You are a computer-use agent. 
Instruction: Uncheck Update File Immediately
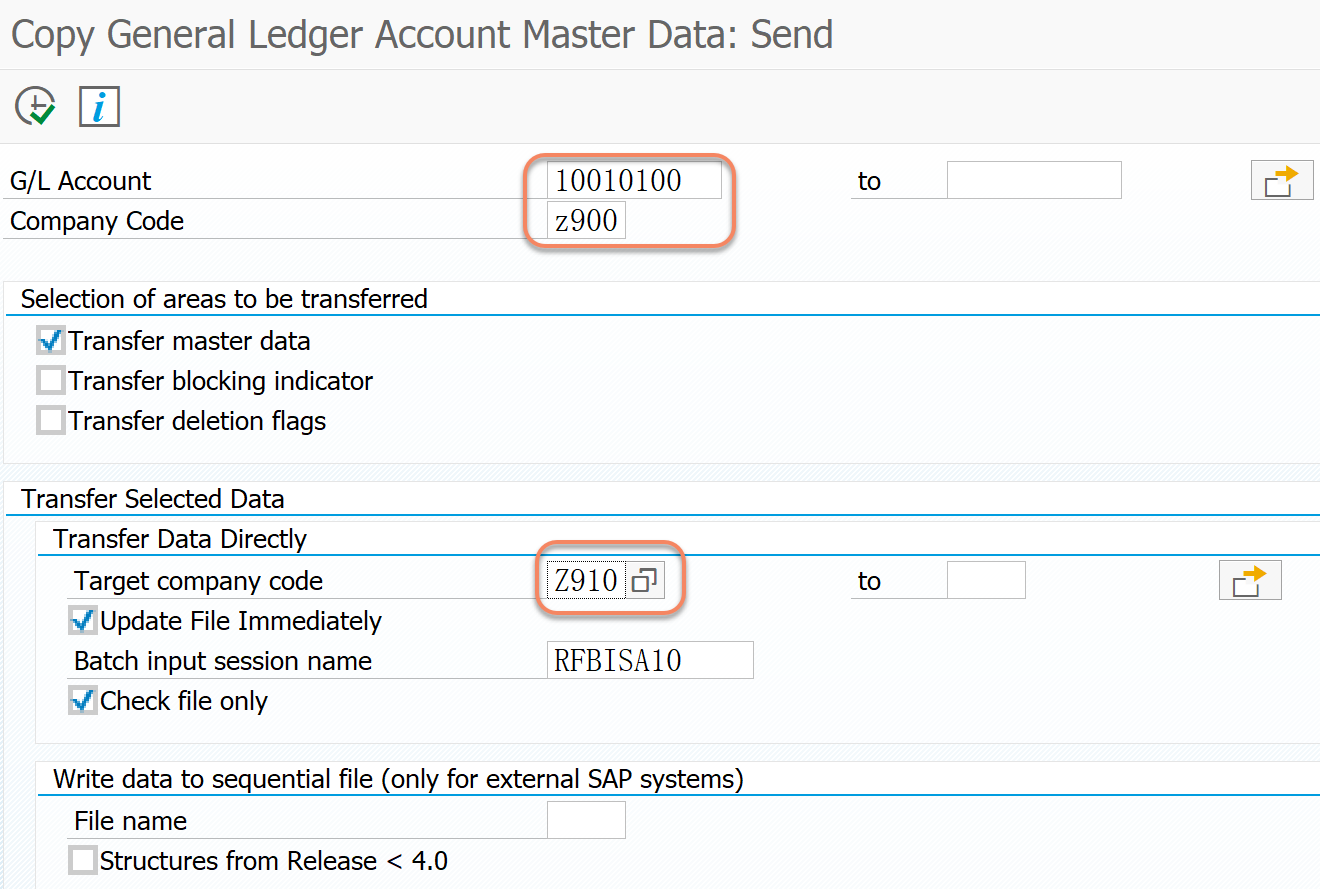[x=84, y=620]
